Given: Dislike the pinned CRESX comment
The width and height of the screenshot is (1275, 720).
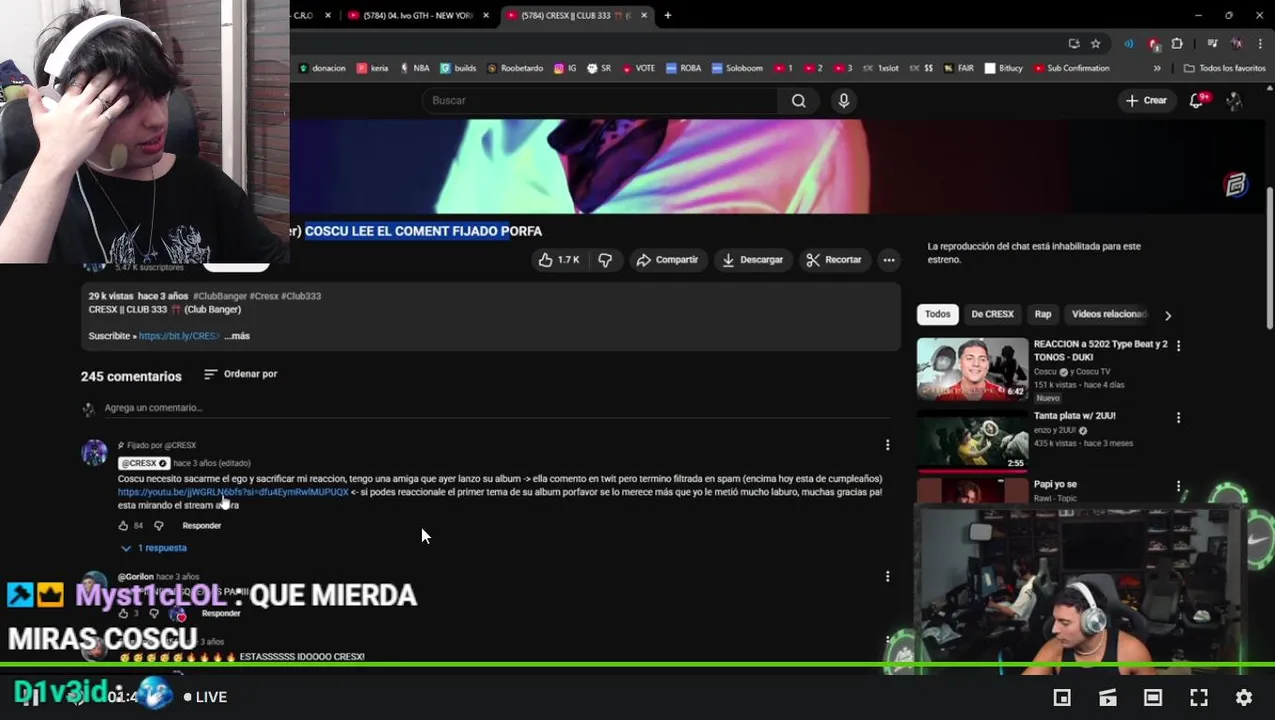Looking at the screenshot, I should pyautogui.click(x=158, y=525).
